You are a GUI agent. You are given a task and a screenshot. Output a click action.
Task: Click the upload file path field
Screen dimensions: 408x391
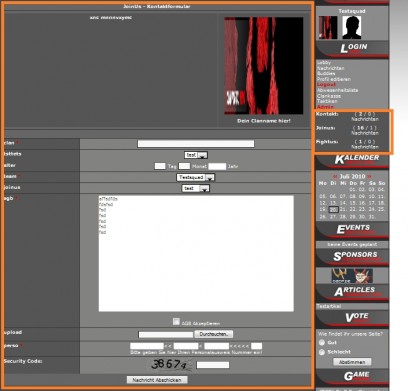(166, 334)
